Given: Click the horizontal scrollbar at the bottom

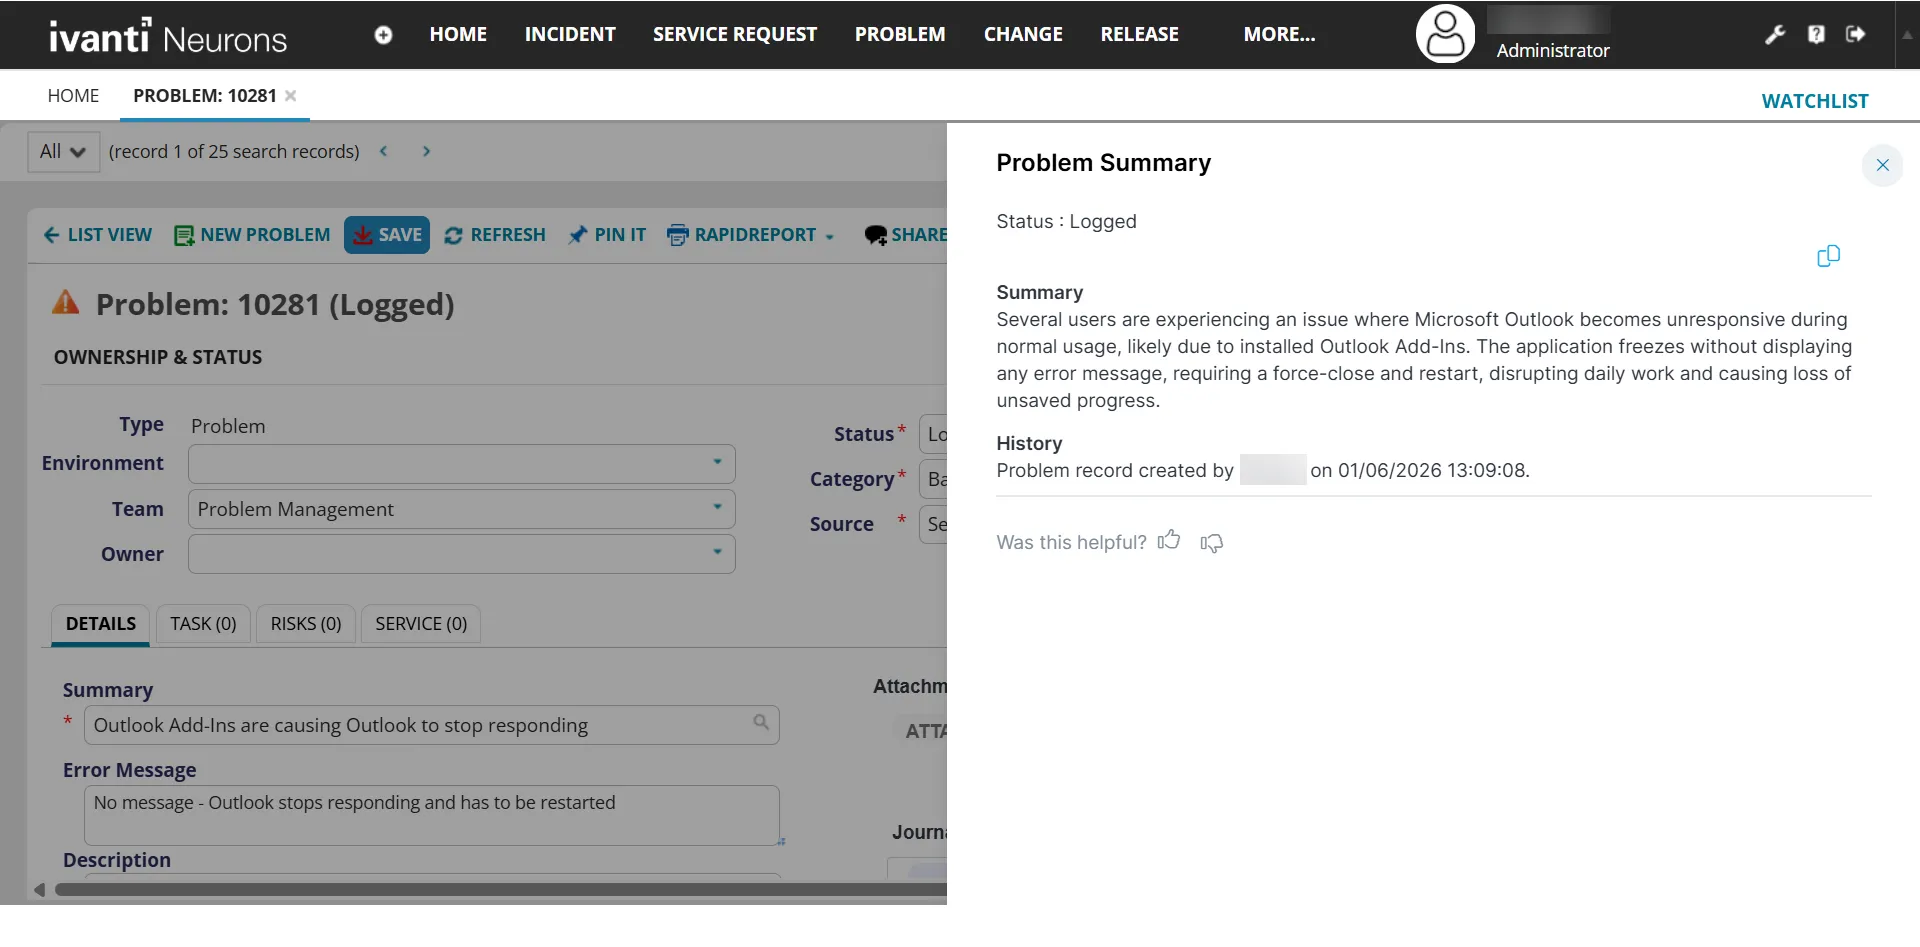Looking at the screenshot, I should click(x=500, y=889).
